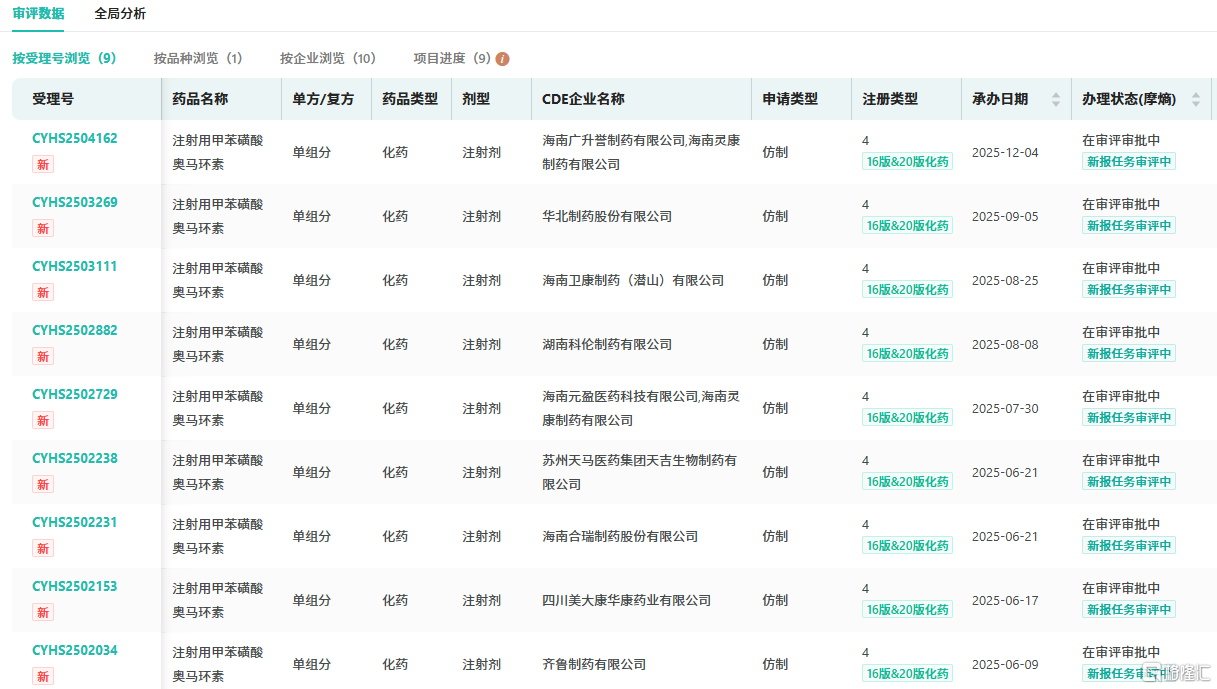This screenshot has width=1217, height=689.
Task: Open acceptance number CYHS2504162
Action: click(x=75, y=139)
